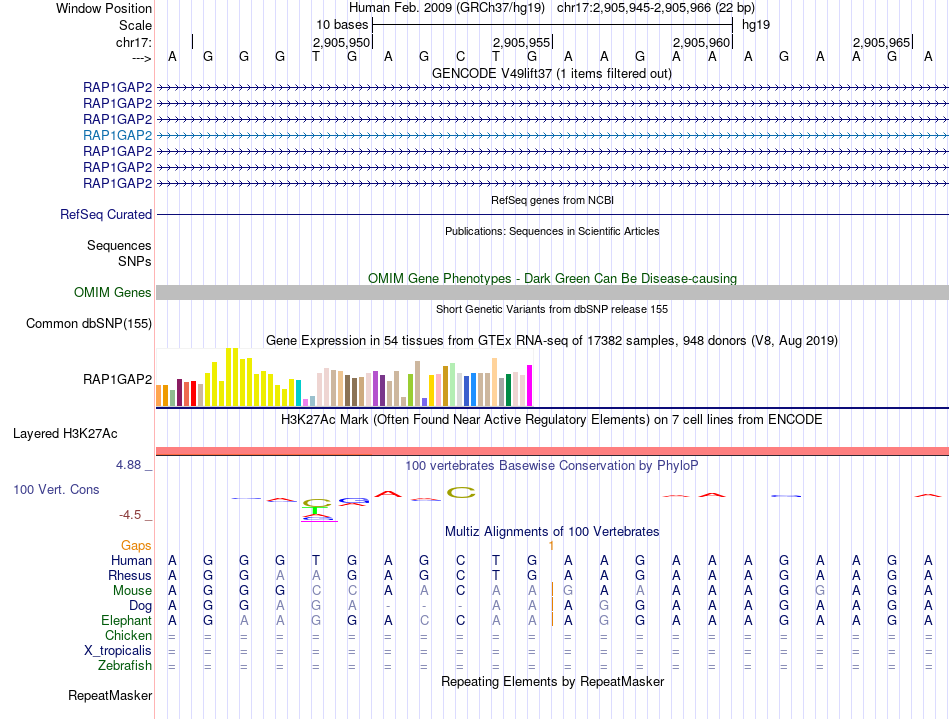Click the RepeatMasker track label

click(x=110, y=695)
